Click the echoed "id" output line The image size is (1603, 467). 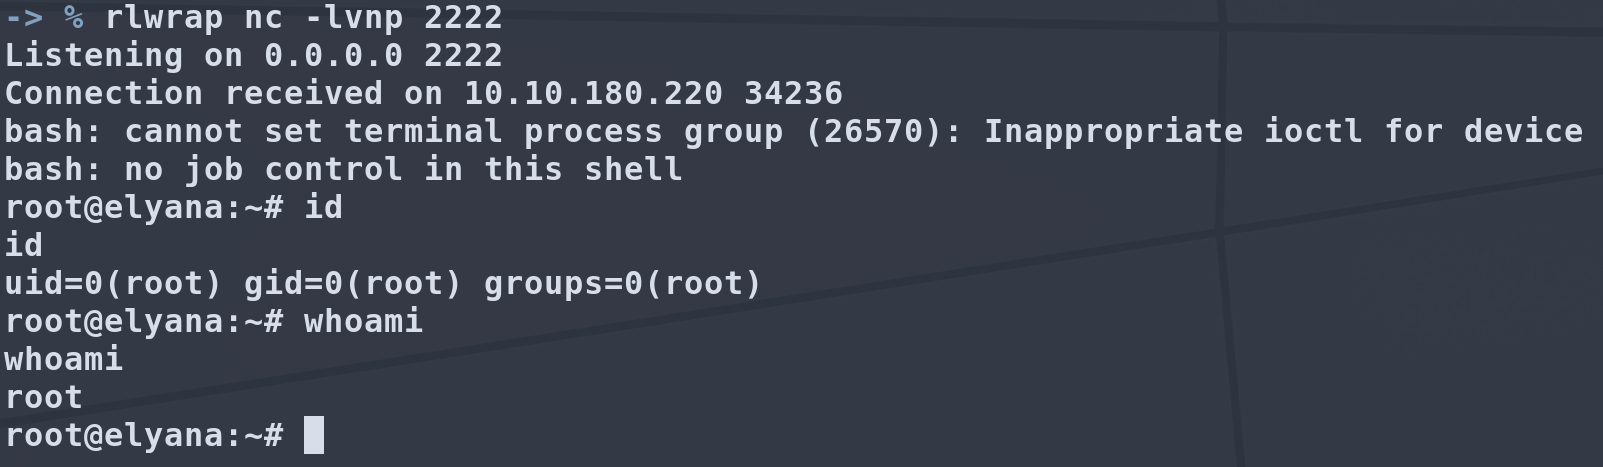(x=24, y=245)
